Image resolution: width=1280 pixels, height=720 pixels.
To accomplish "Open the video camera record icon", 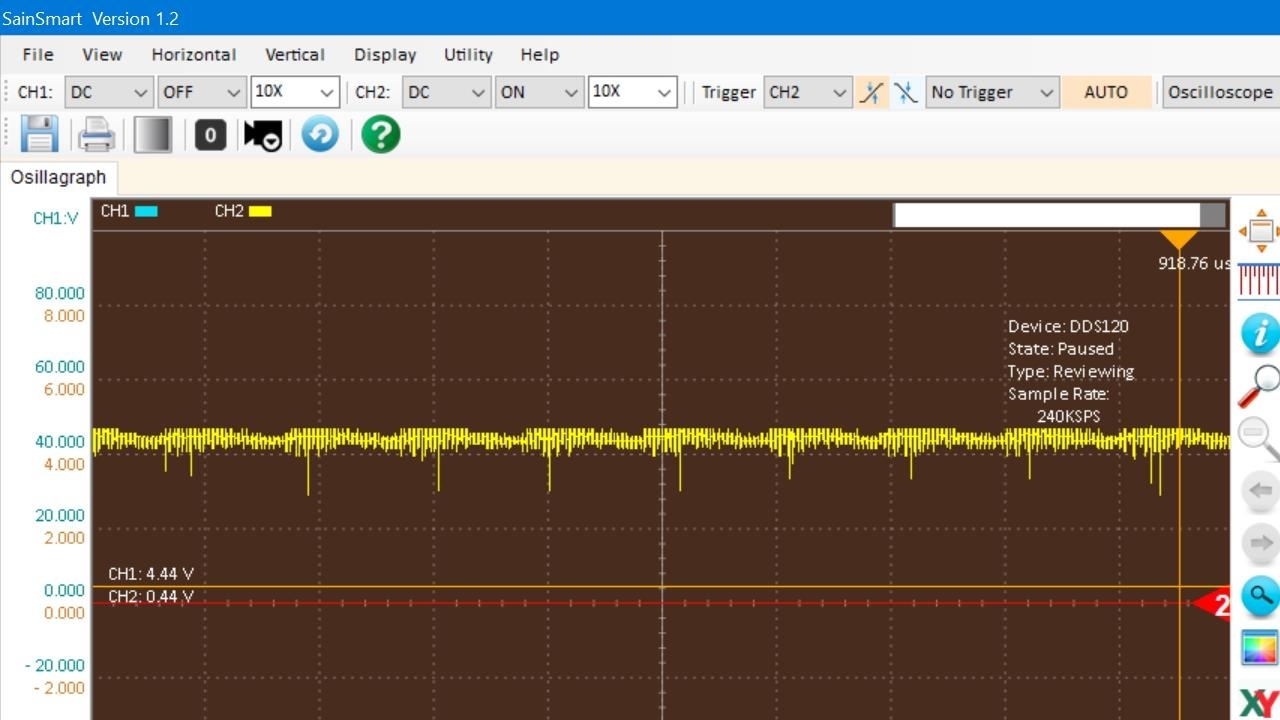I will coord(263,135).
